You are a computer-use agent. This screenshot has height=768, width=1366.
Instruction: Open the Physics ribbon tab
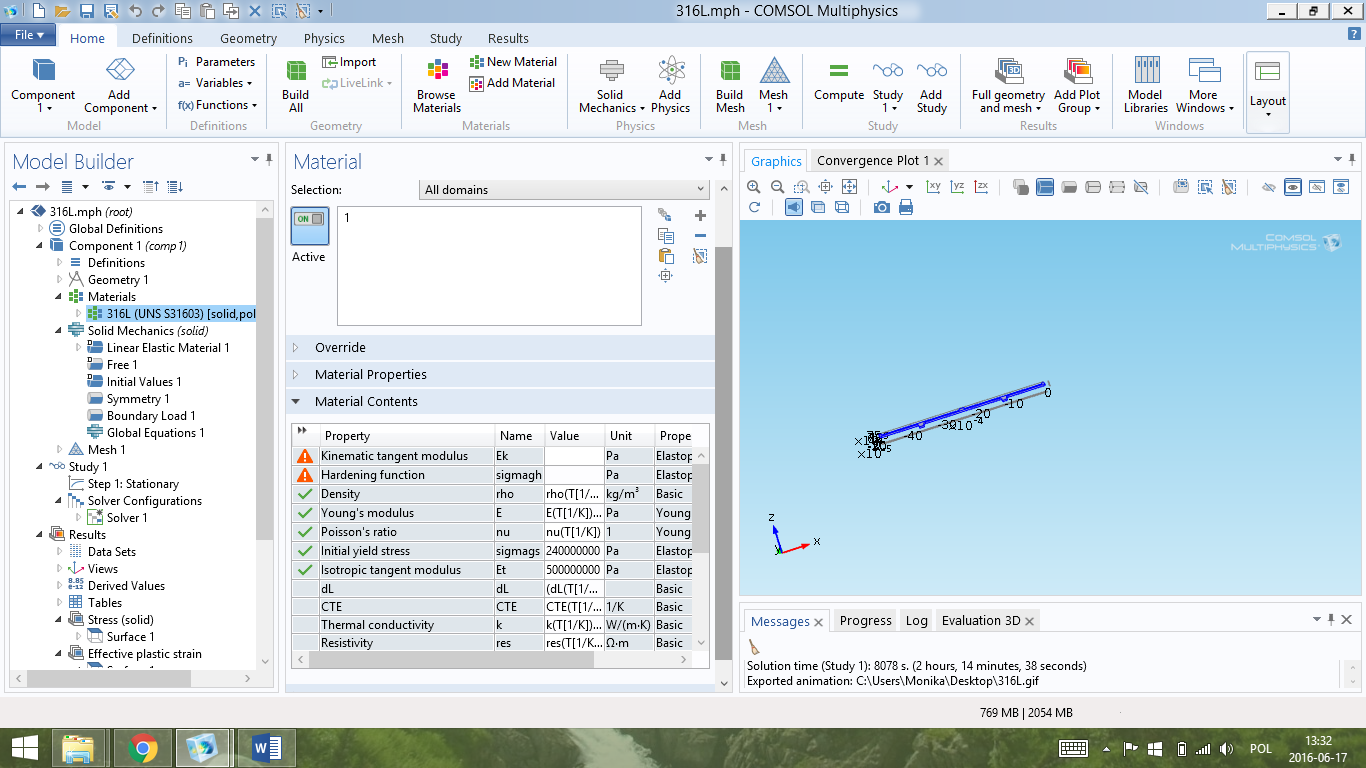pyautogui.click(x=324, y=38)
